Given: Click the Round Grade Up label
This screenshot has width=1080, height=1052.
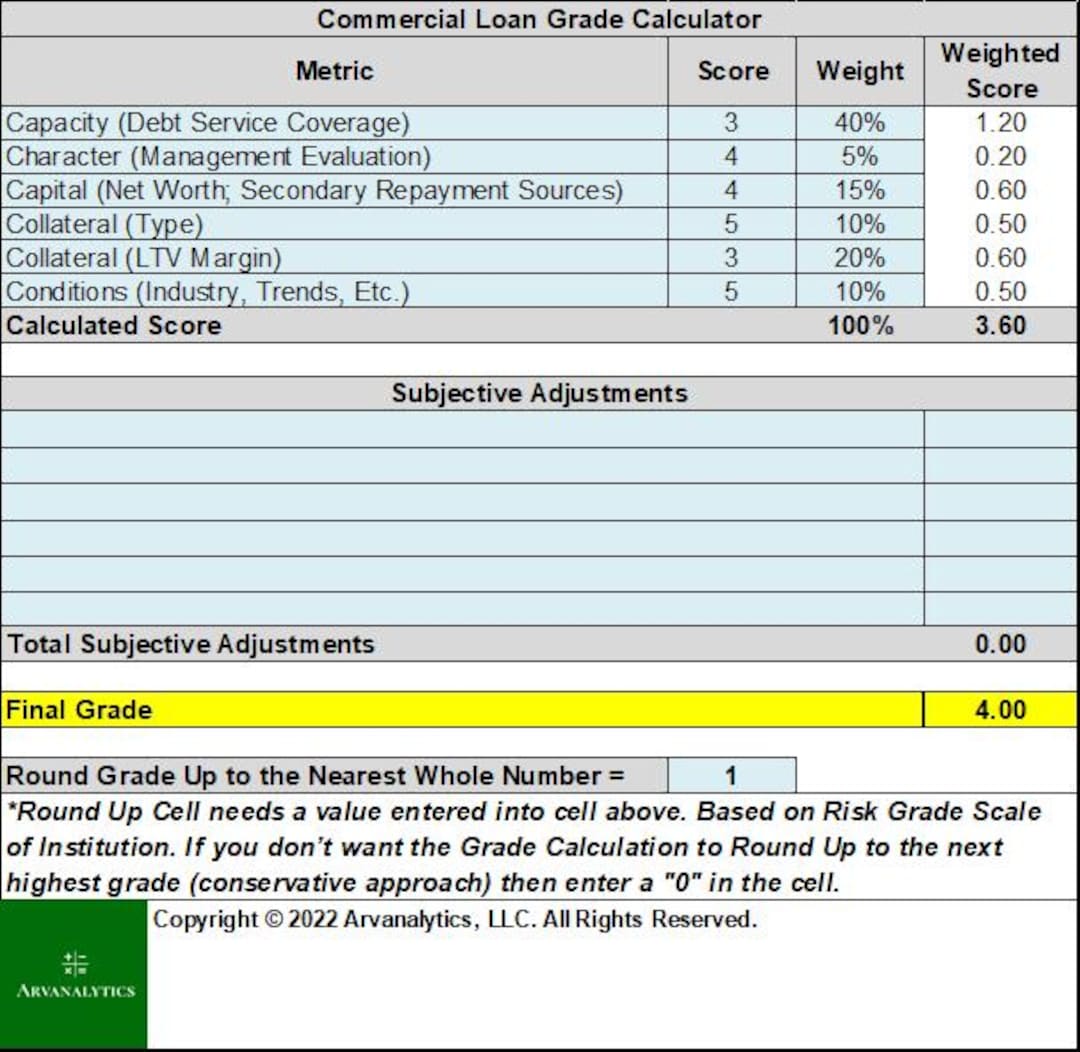Looking at the screenshot, I should (x=315, y=776).
